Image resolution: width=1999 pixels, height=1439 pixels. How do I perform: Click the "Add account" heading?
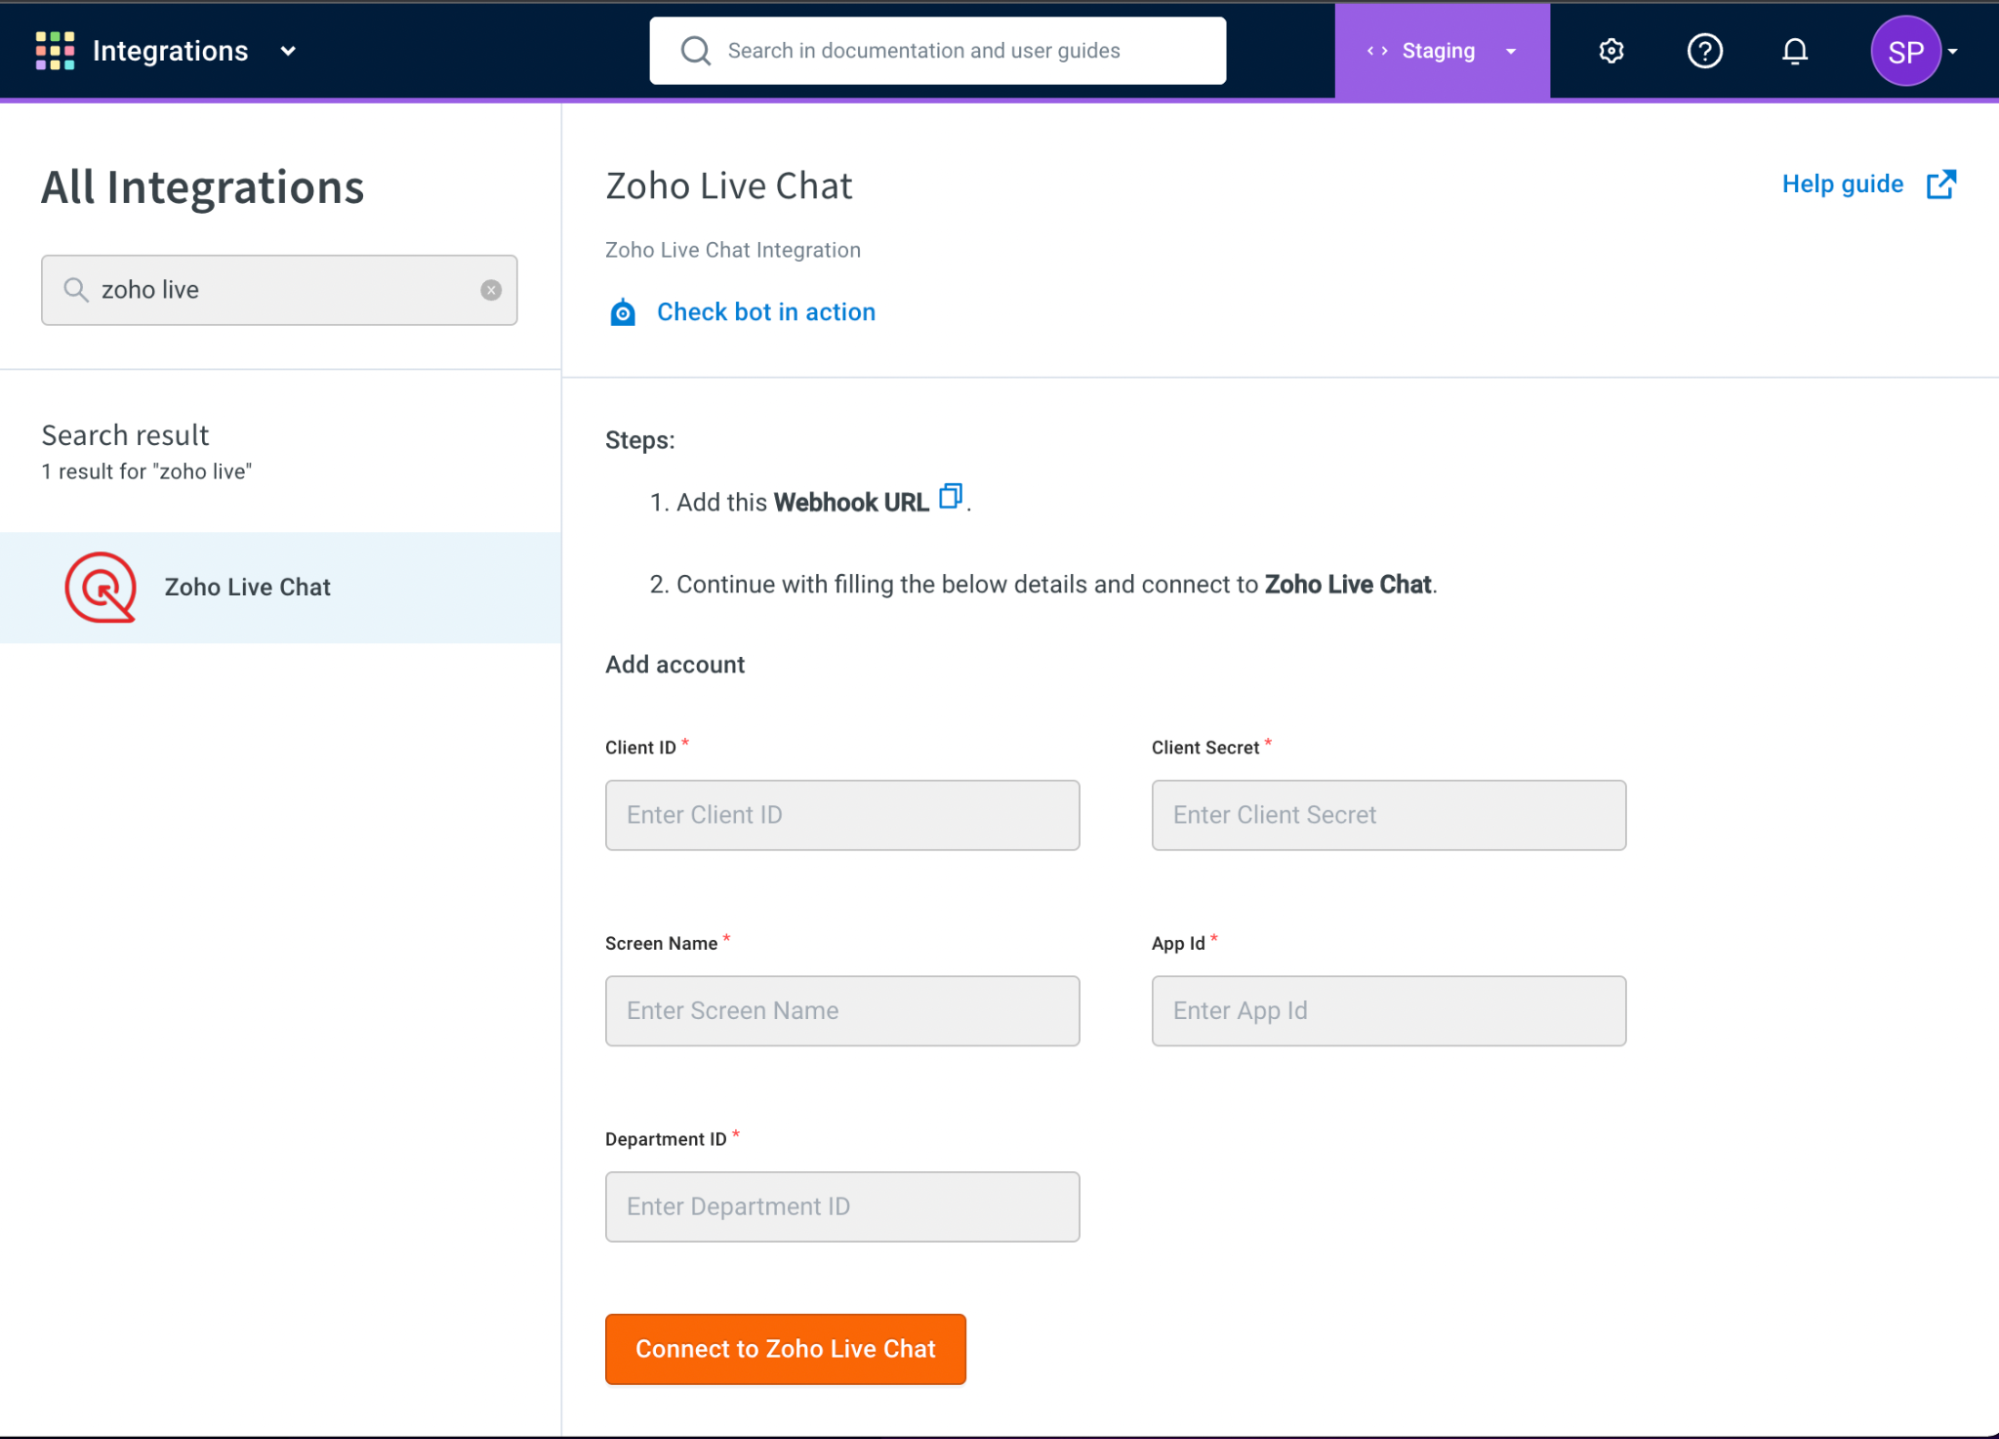(675, 665)
